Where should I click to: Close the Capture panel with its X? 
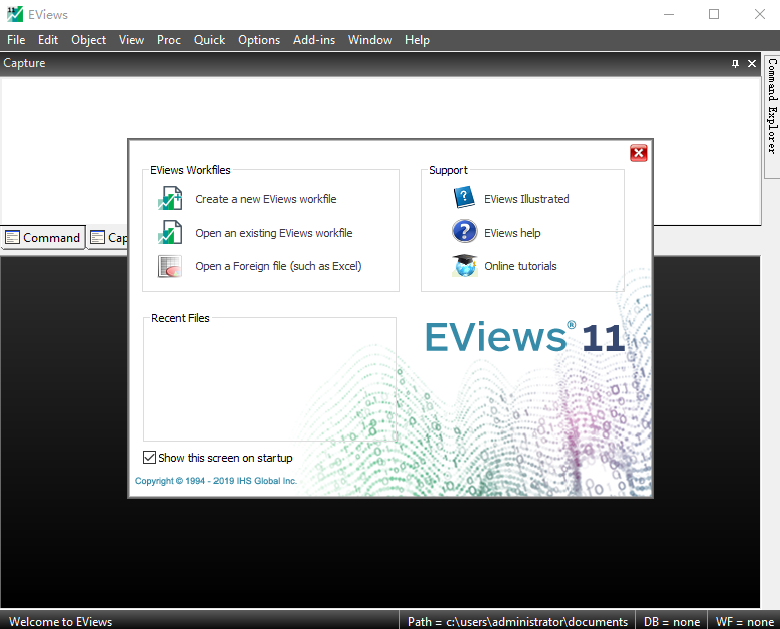coord(751,64)
